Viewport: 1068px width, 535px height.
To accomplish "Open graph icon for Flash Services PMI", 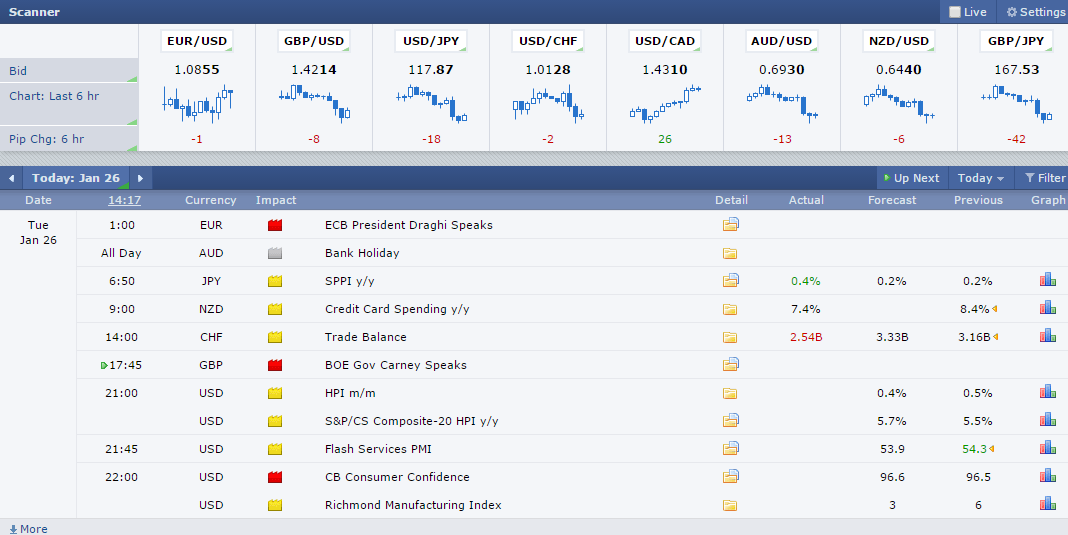I will pos(1048,449).
